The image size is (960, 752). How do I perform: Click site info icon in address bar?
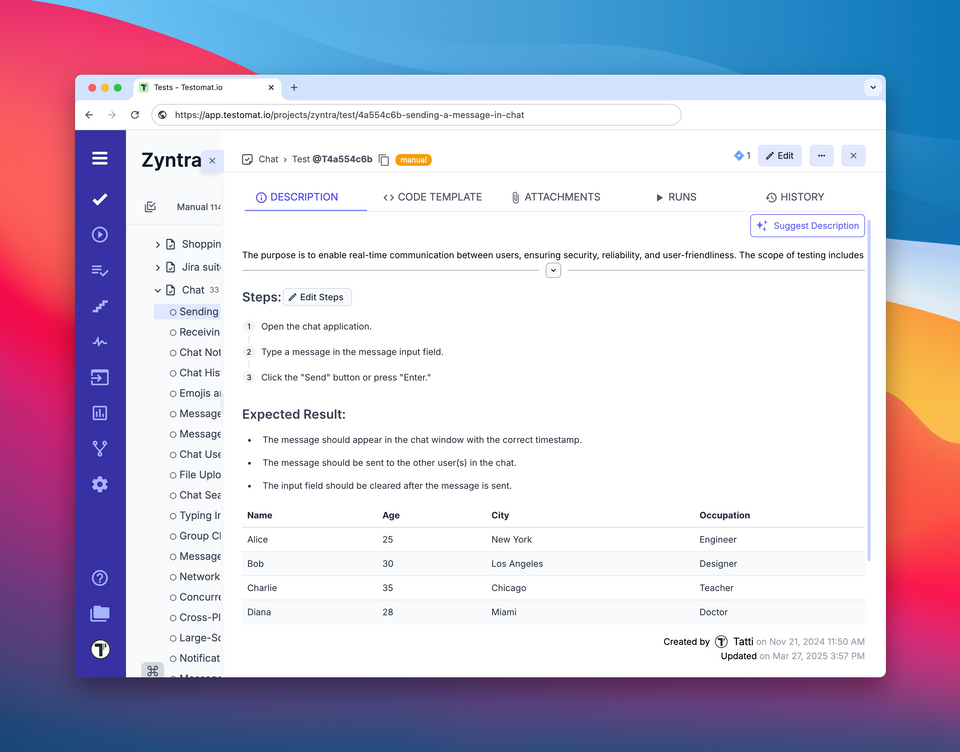(162, 115)
